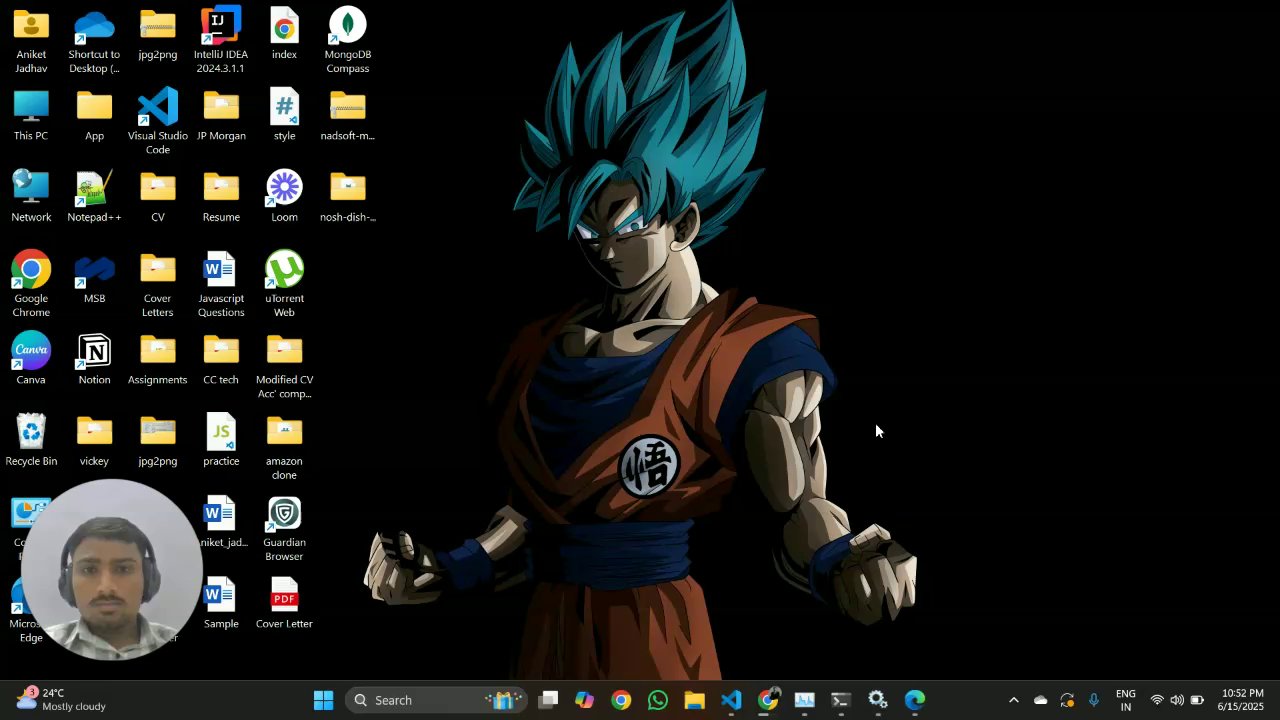The height and width of the screenshot is (720, 1280).
Task: Click the Copilot icon in the taskbar
Action: pos(584,700)
